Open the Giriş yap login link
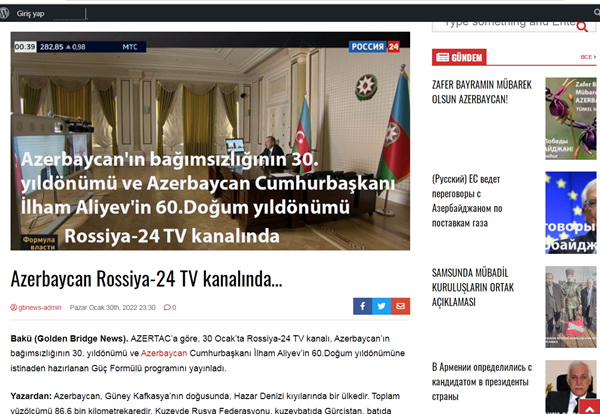600x414 pixels. (30, 14)
